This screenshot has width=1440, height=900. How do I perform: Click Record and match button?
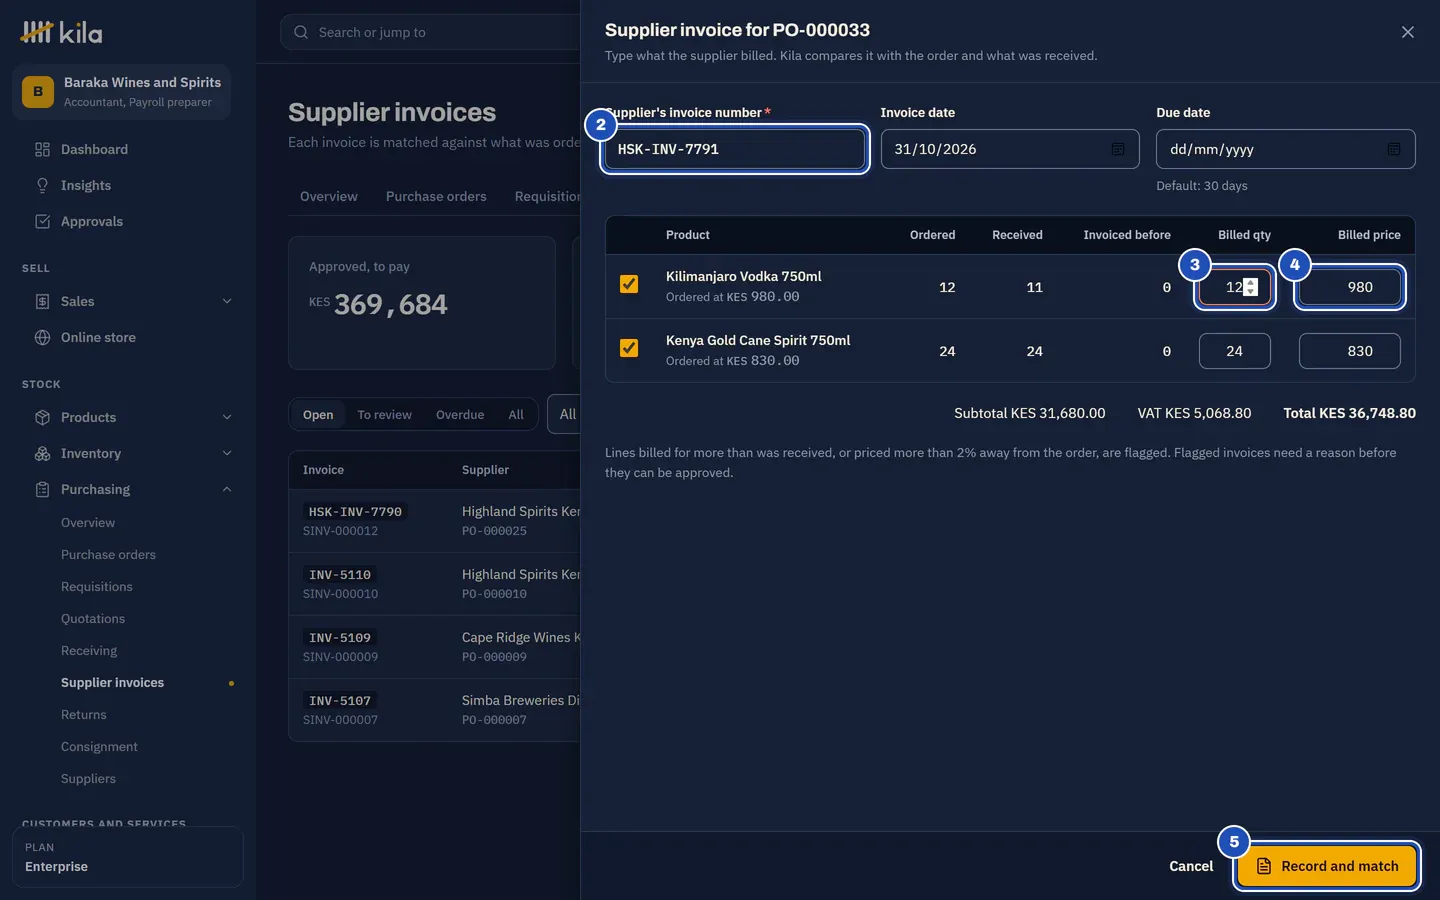pyautogui.click(x=1327, y=866)
